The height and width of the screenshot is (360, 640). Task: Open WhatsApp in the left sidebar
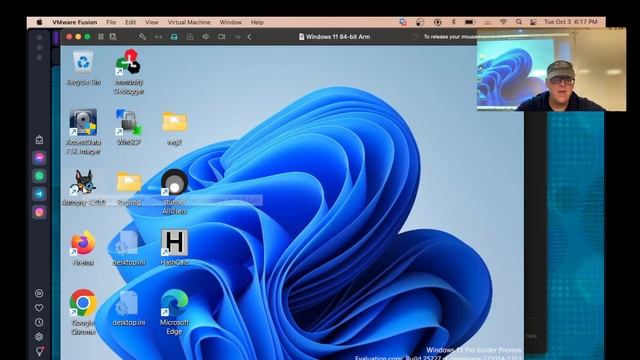point(40,176)
